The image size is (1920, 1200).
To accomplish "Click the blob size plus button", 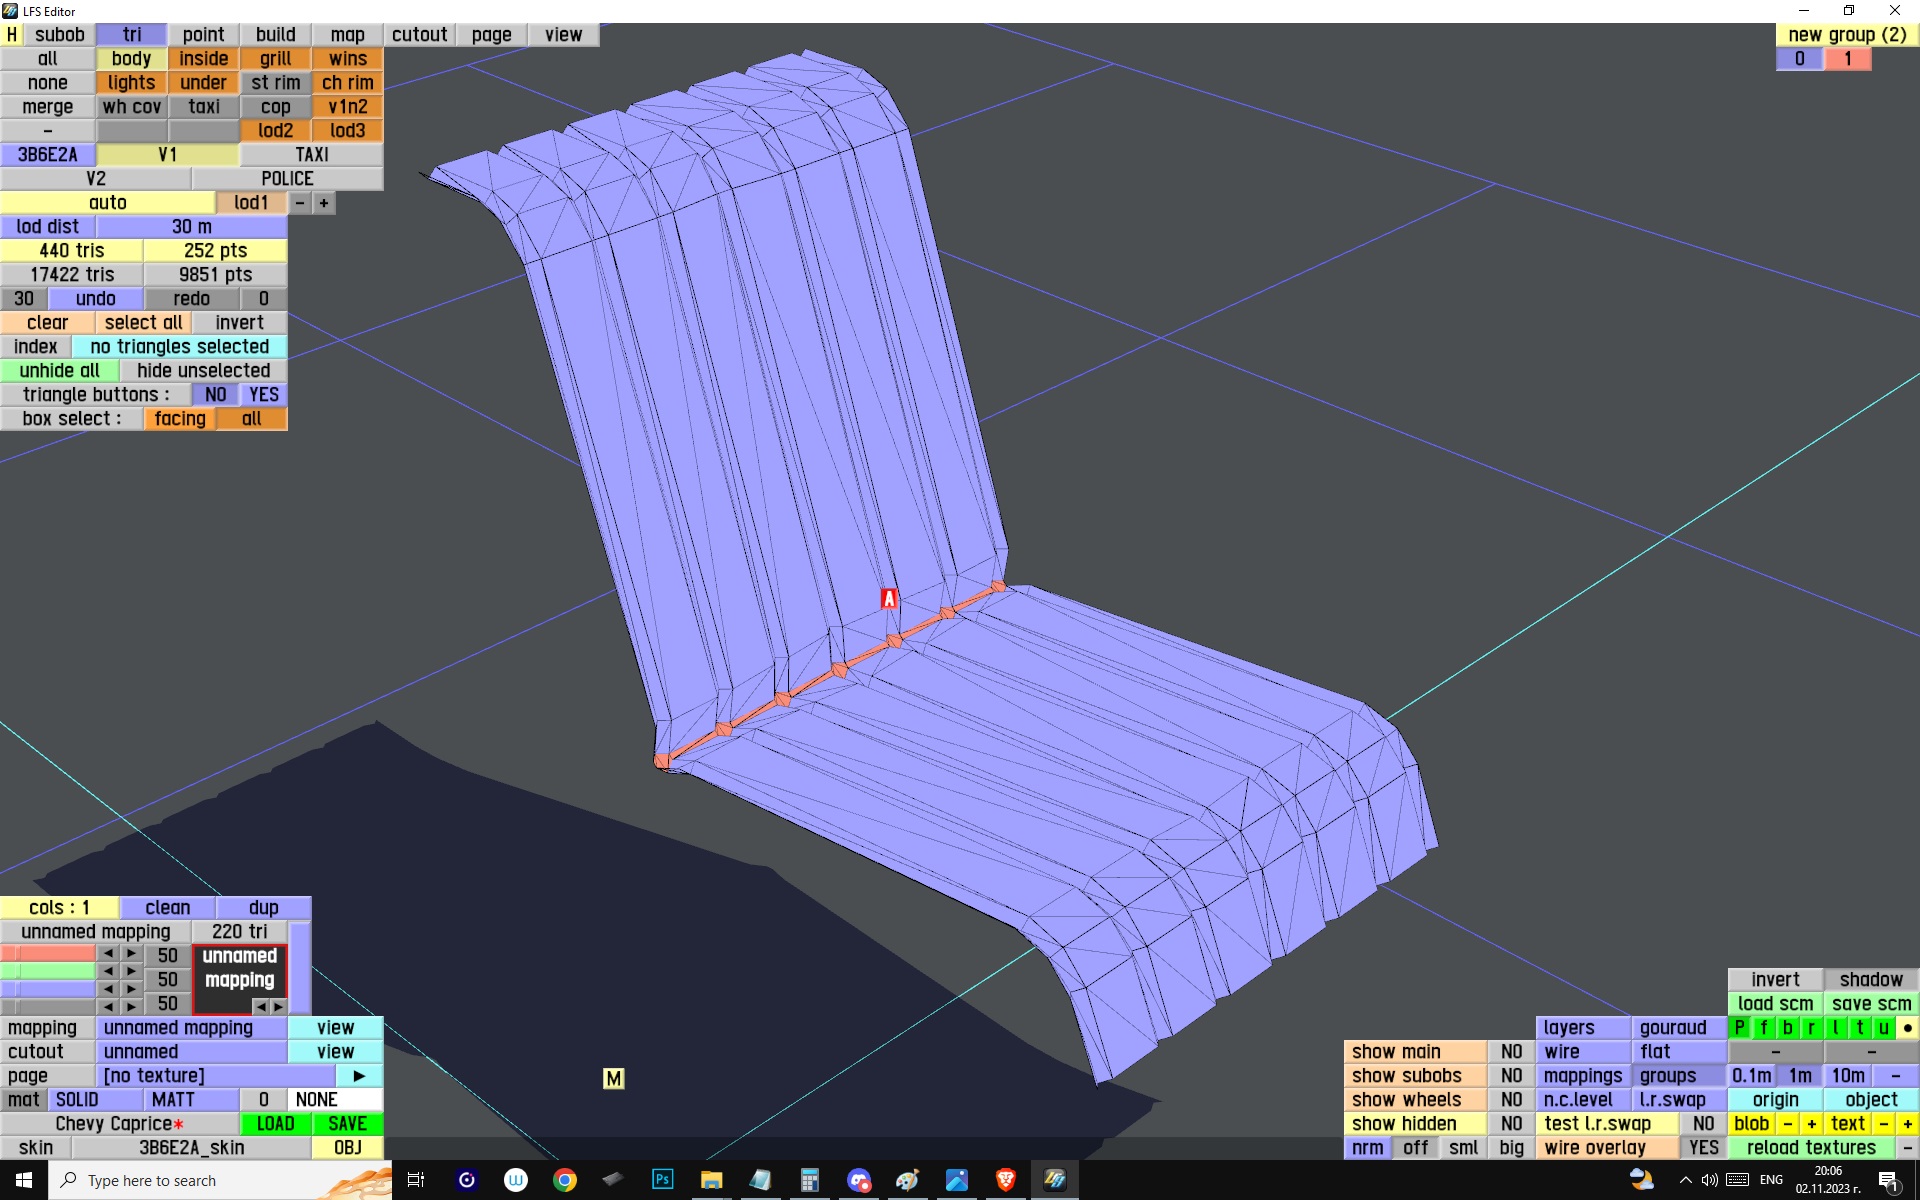I will tap(1811, 1123).
